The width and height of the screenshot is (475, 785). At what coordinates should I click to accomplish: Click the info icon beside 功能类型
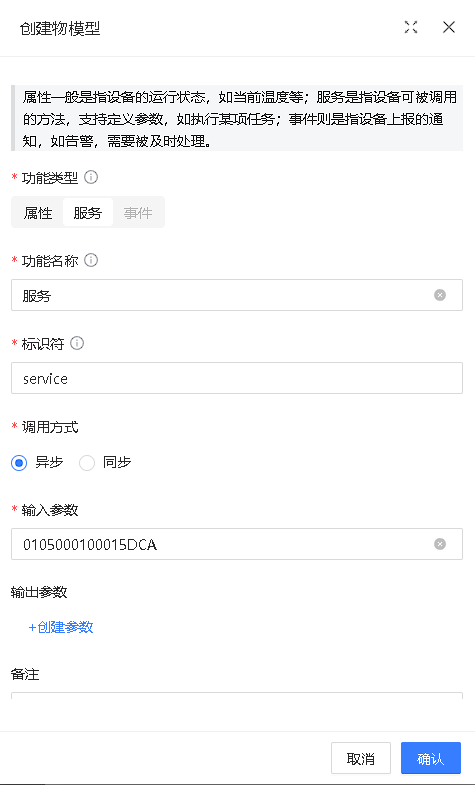(91, 177)
